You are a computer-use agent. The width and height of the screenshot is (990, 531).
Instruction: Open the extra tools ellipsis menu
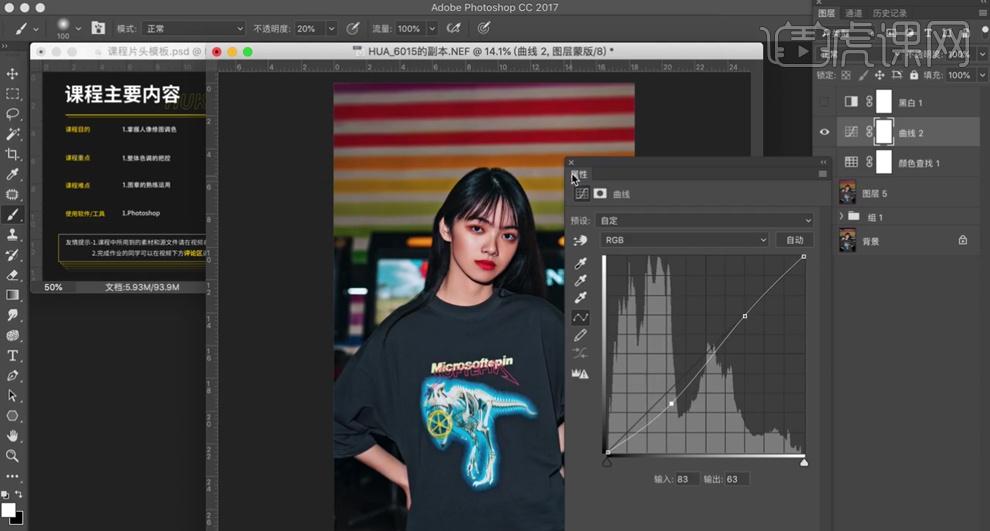point(12,476)
